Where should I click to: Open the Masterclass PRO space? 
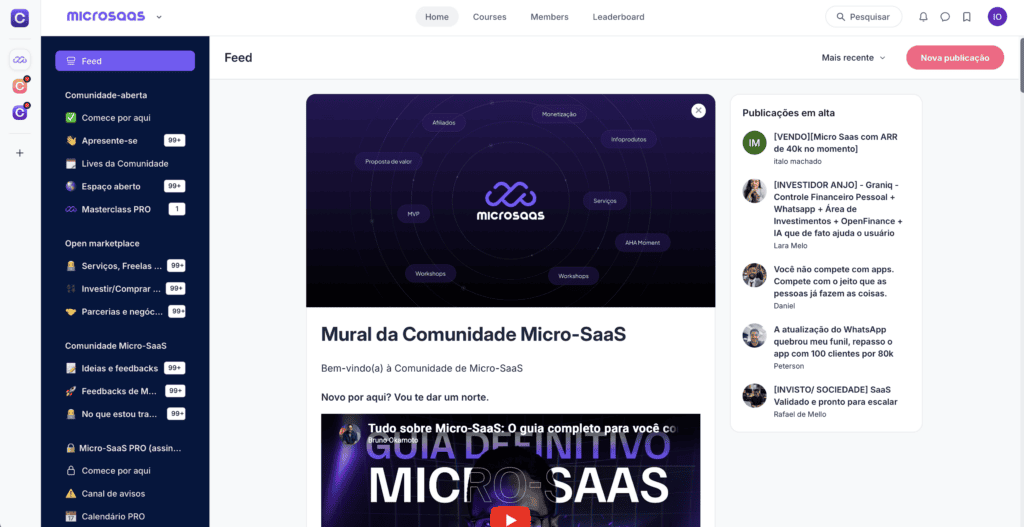click(125, 209)
